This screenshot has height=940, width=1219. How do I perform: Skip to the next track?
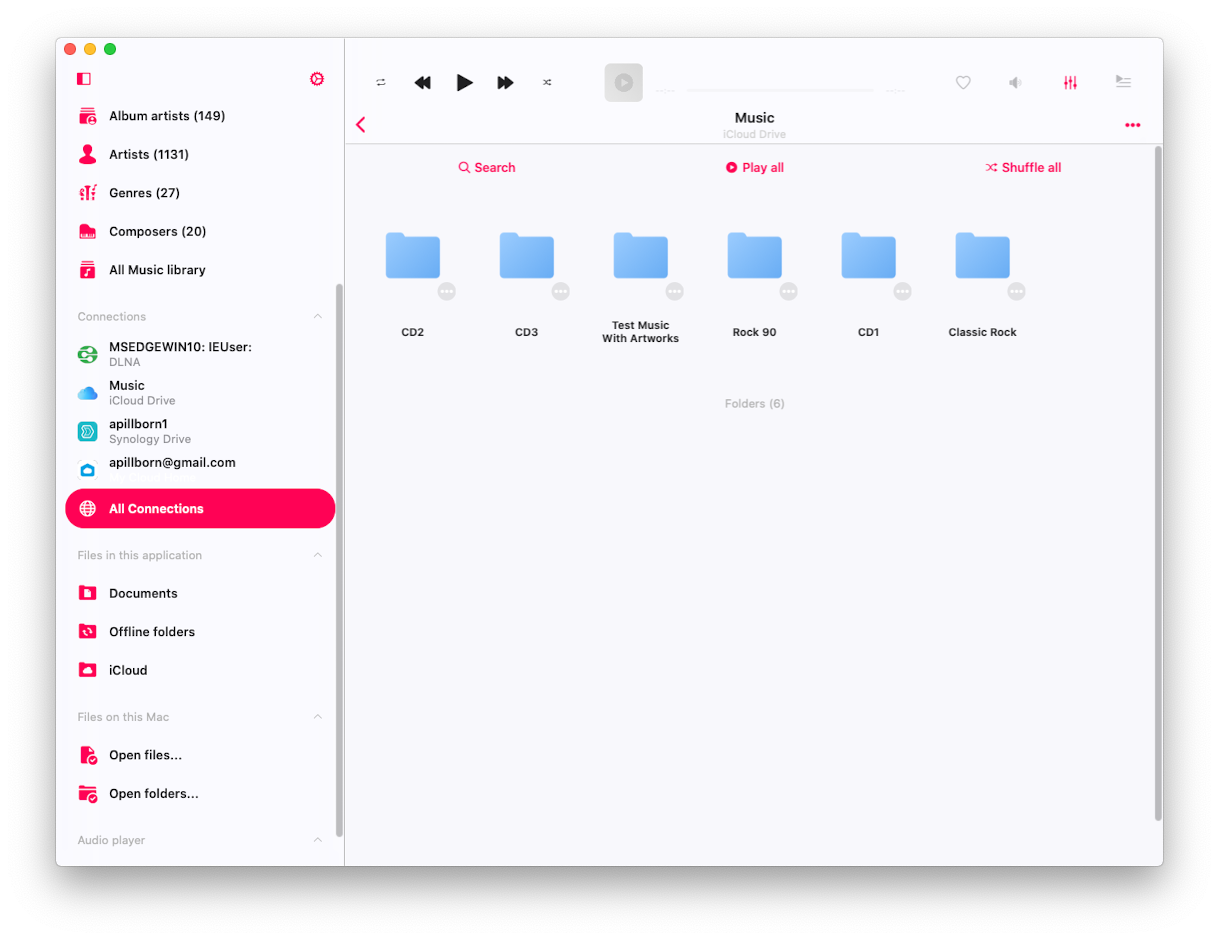[505, 83]
